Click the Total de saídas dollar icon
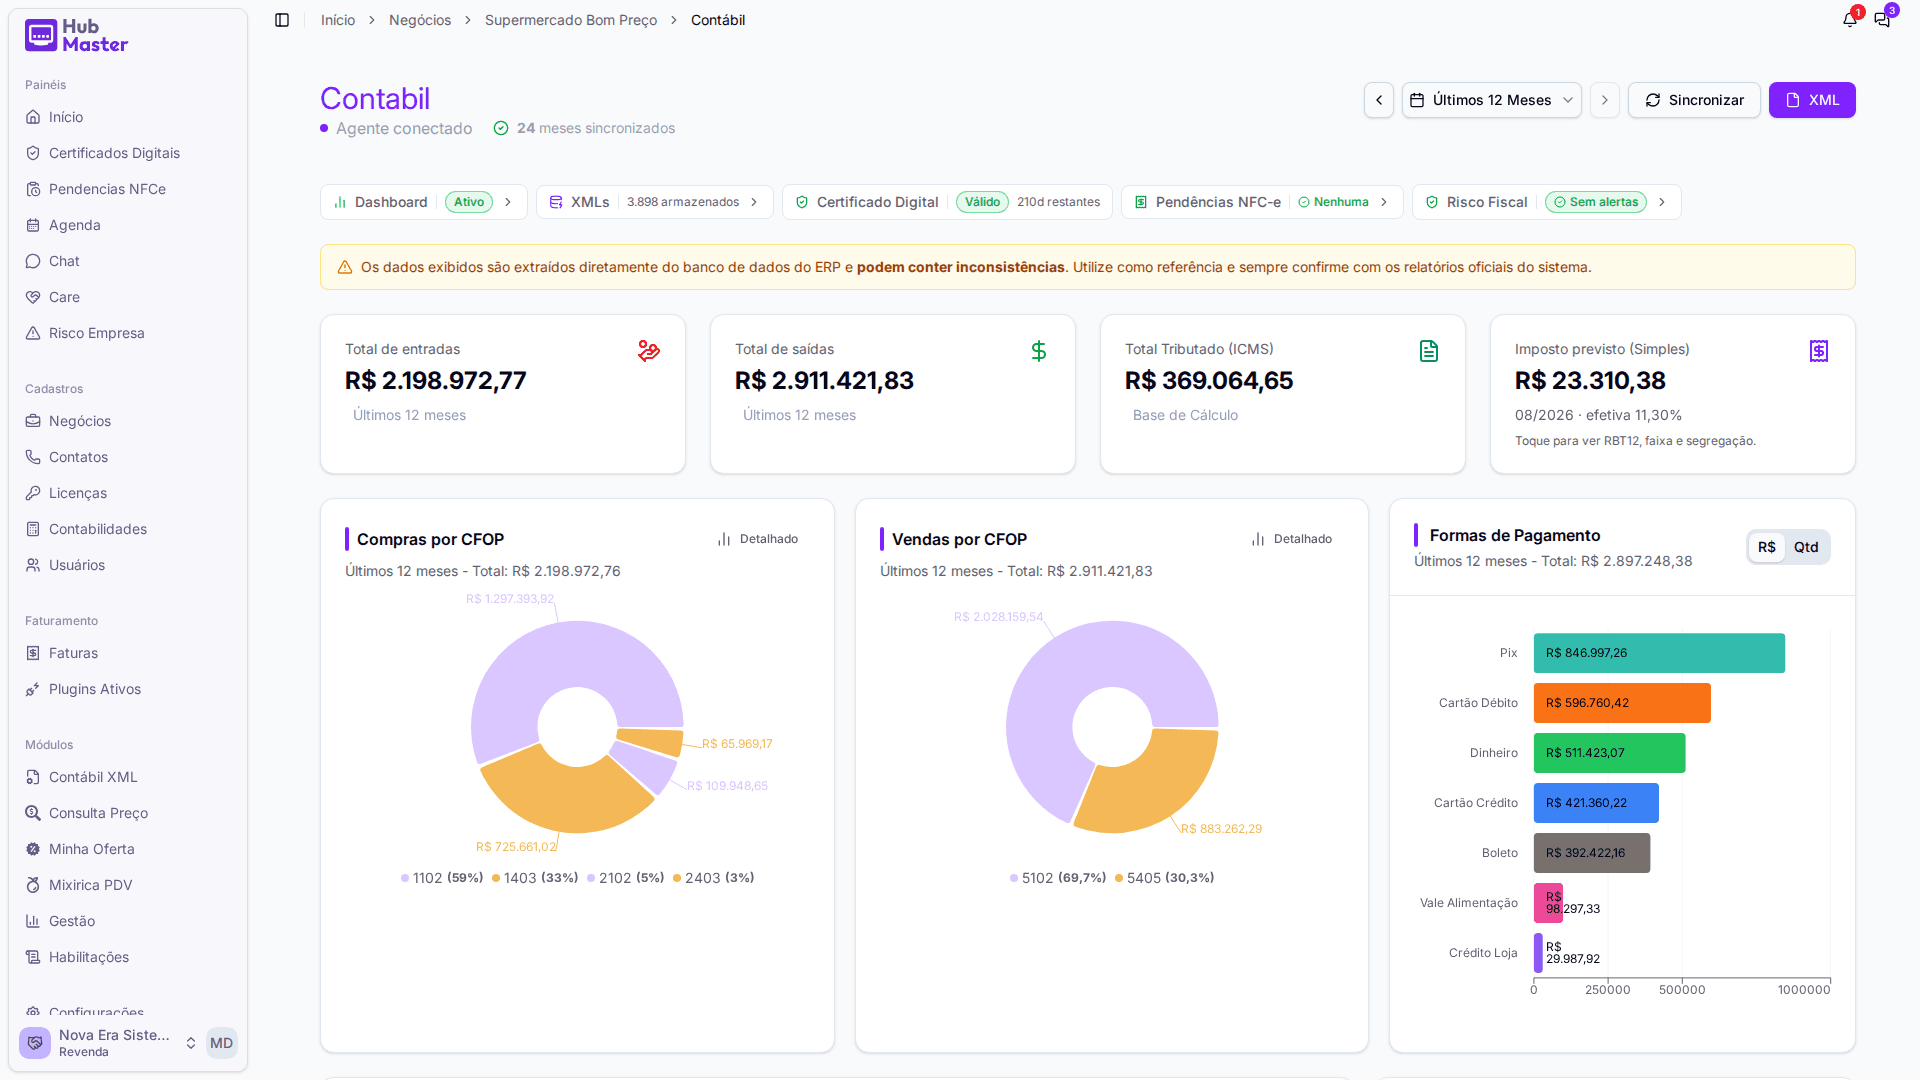The height and width of the screenshot is (1080, 1920). tap(1039, 351)
